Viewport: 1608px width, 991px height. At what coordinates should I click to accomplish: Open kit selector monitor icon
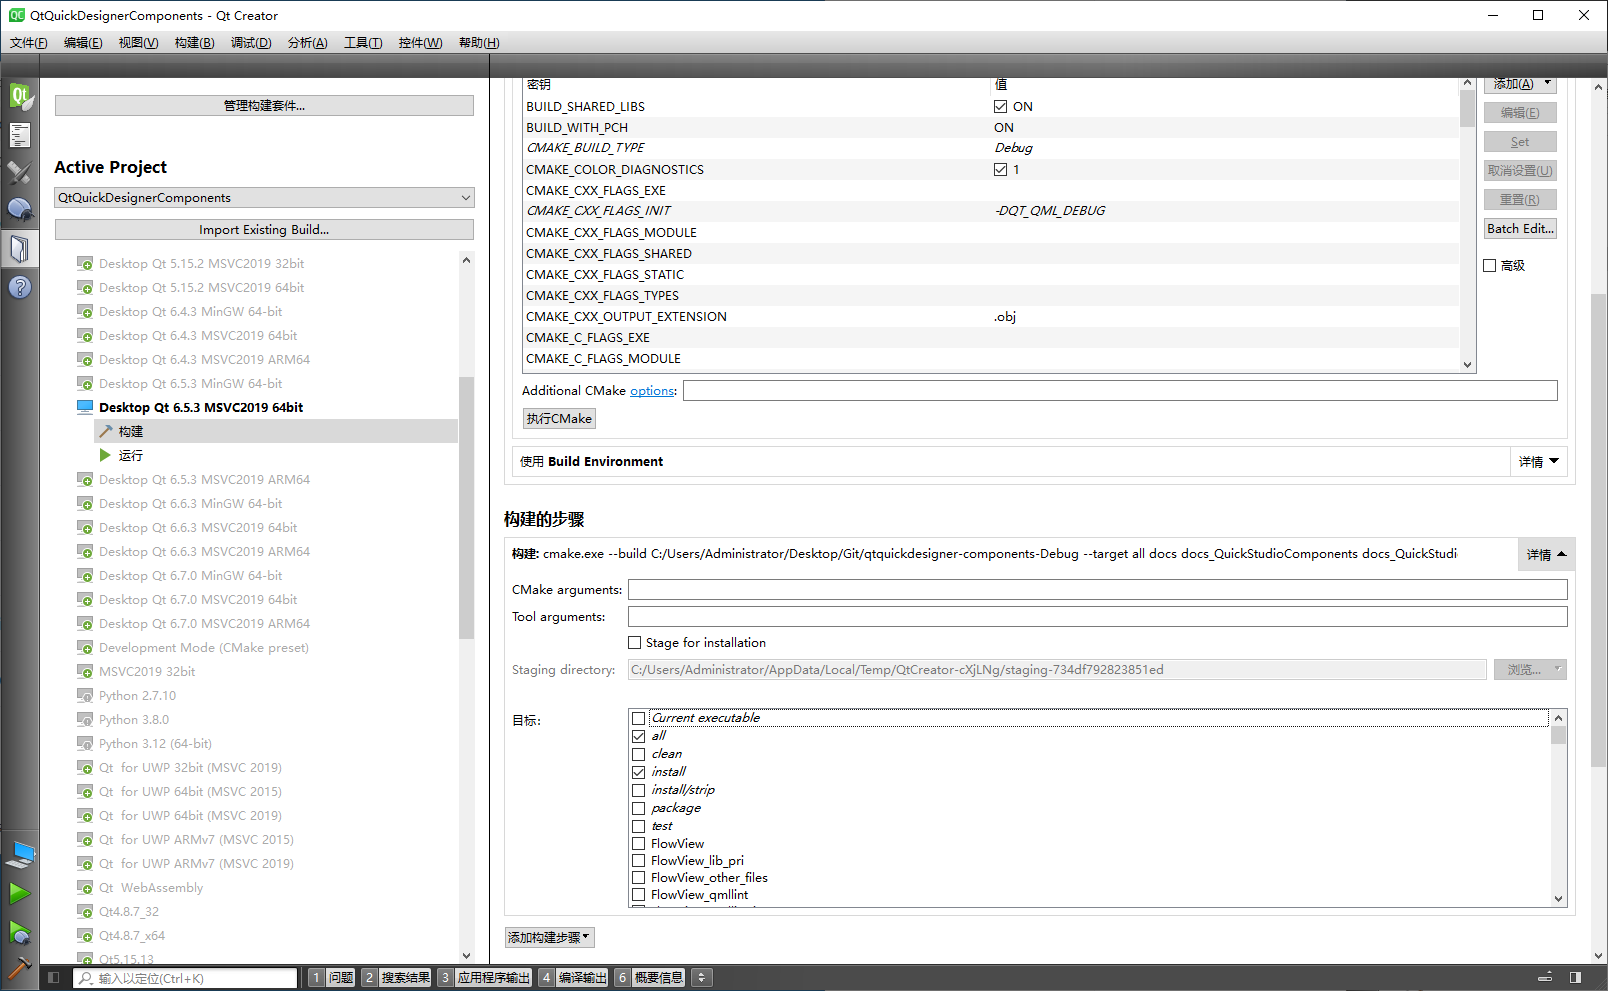(x=20, y=855)
